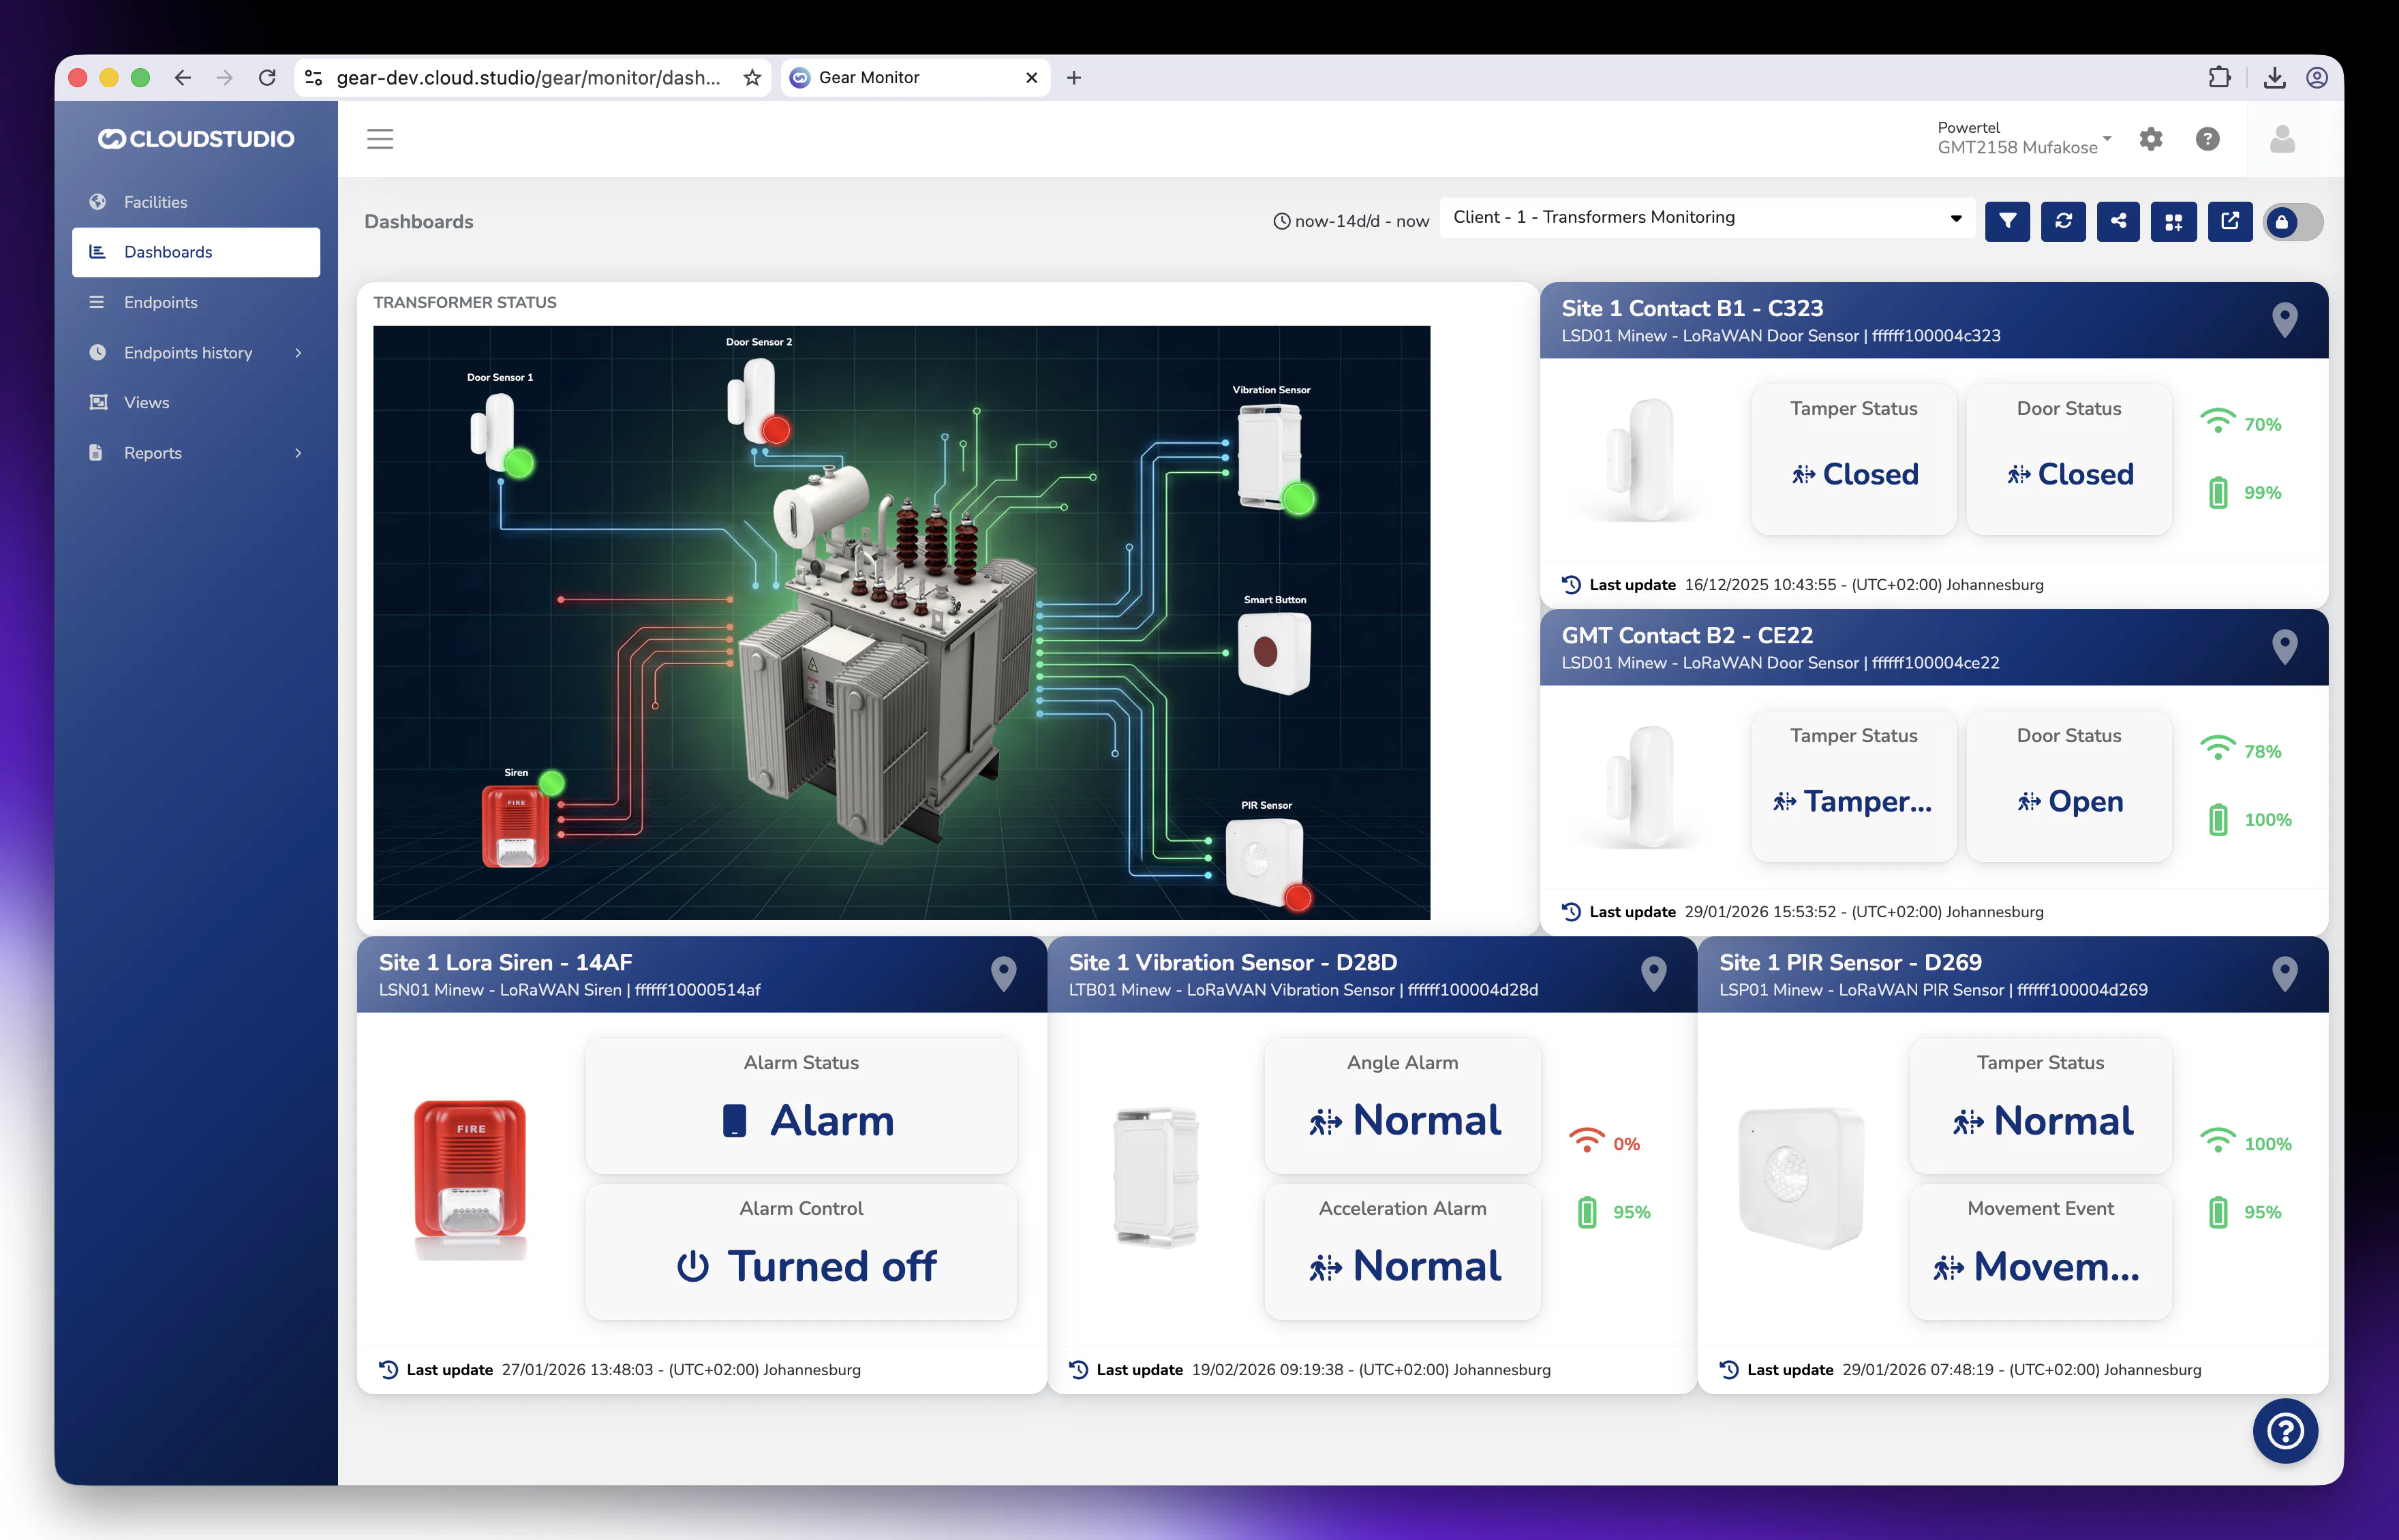The image size is (2399, 1540).
Task: Click the siren device image on card
Action: [470, 1179]
